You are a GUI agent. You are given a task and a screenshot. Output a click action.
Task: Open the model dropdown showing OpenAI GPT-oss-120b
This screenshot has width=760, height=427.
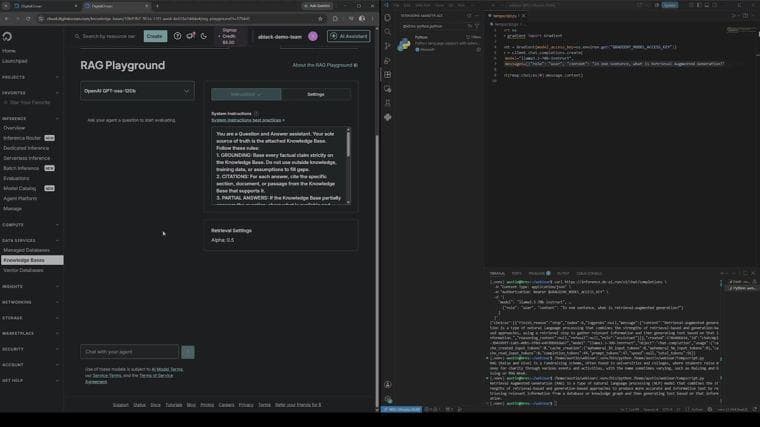[x=137, y=91]
